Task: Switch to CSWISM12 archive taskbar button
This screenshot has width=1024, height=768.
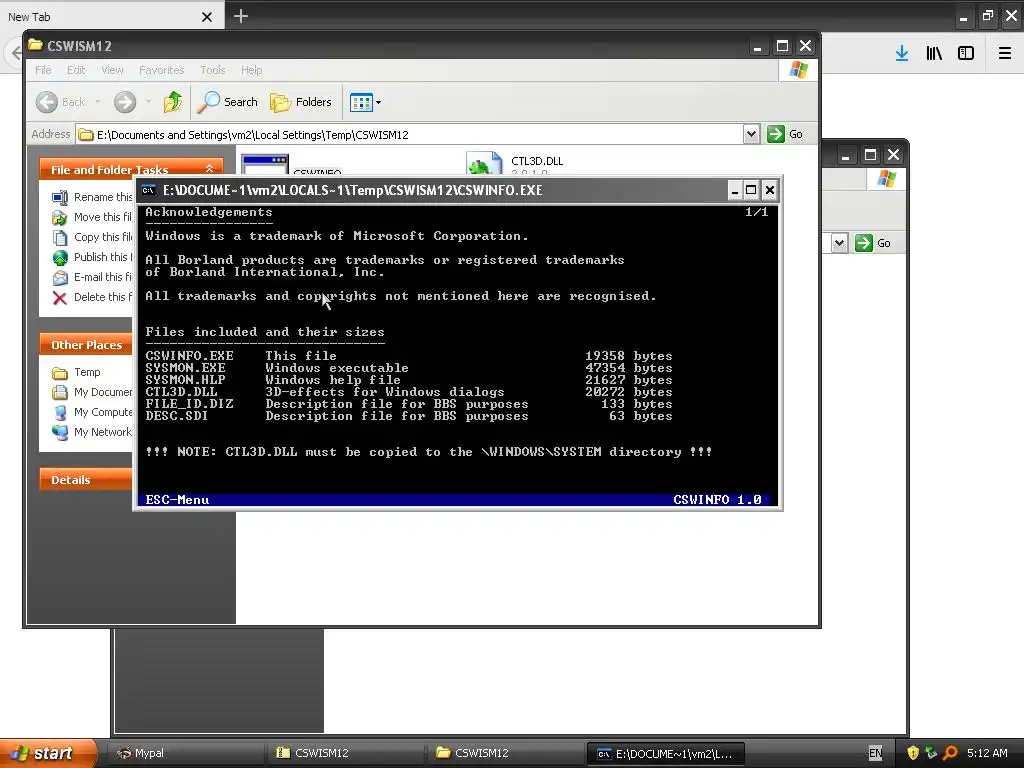Action: click(344, 753)
